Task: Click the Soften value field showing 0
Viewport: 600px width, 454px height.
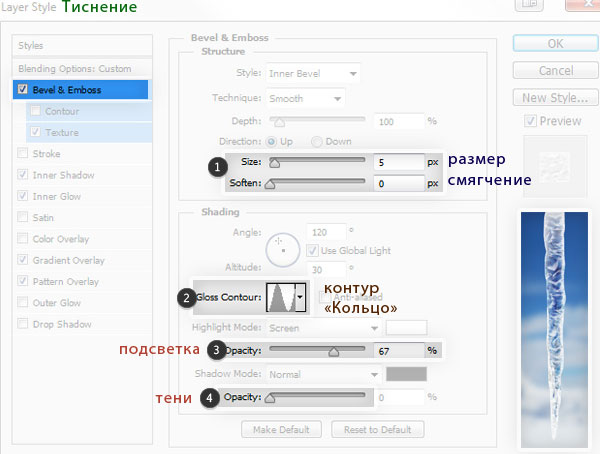Action: point(399,183)
